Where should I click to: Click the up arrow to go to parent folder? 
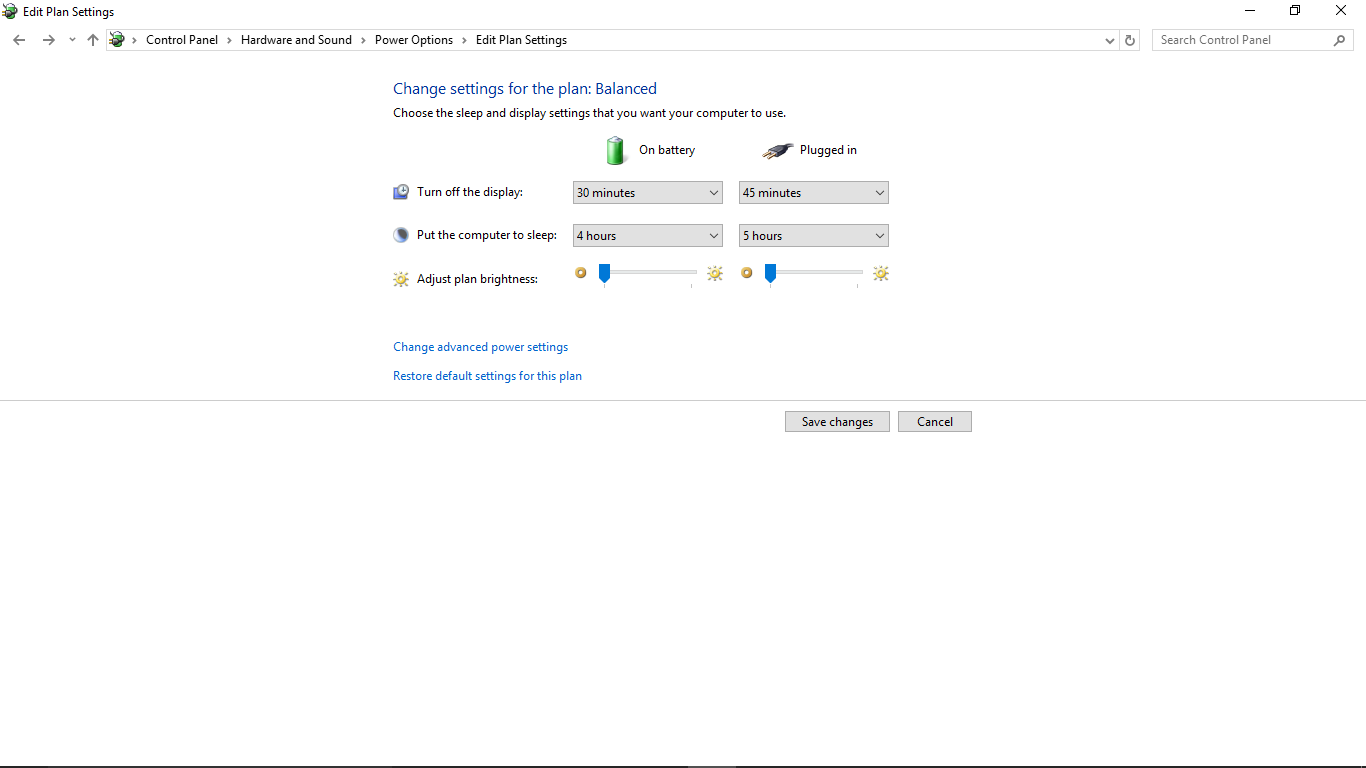[x=92, y=39]
